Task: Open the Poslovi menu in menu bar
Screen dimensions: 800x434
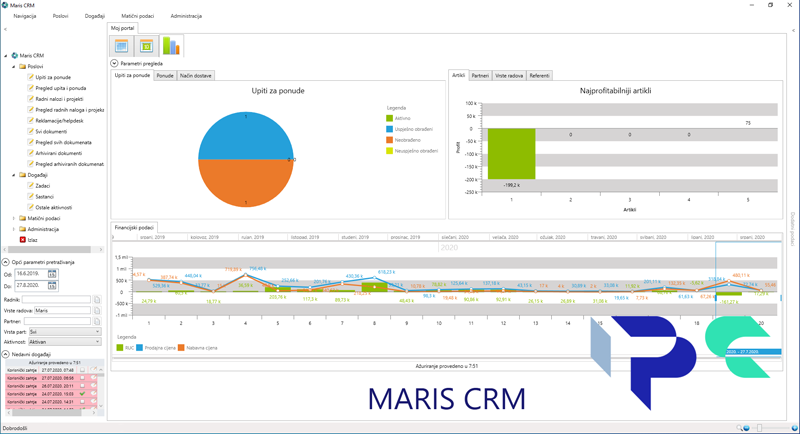Action: (60, 16)
